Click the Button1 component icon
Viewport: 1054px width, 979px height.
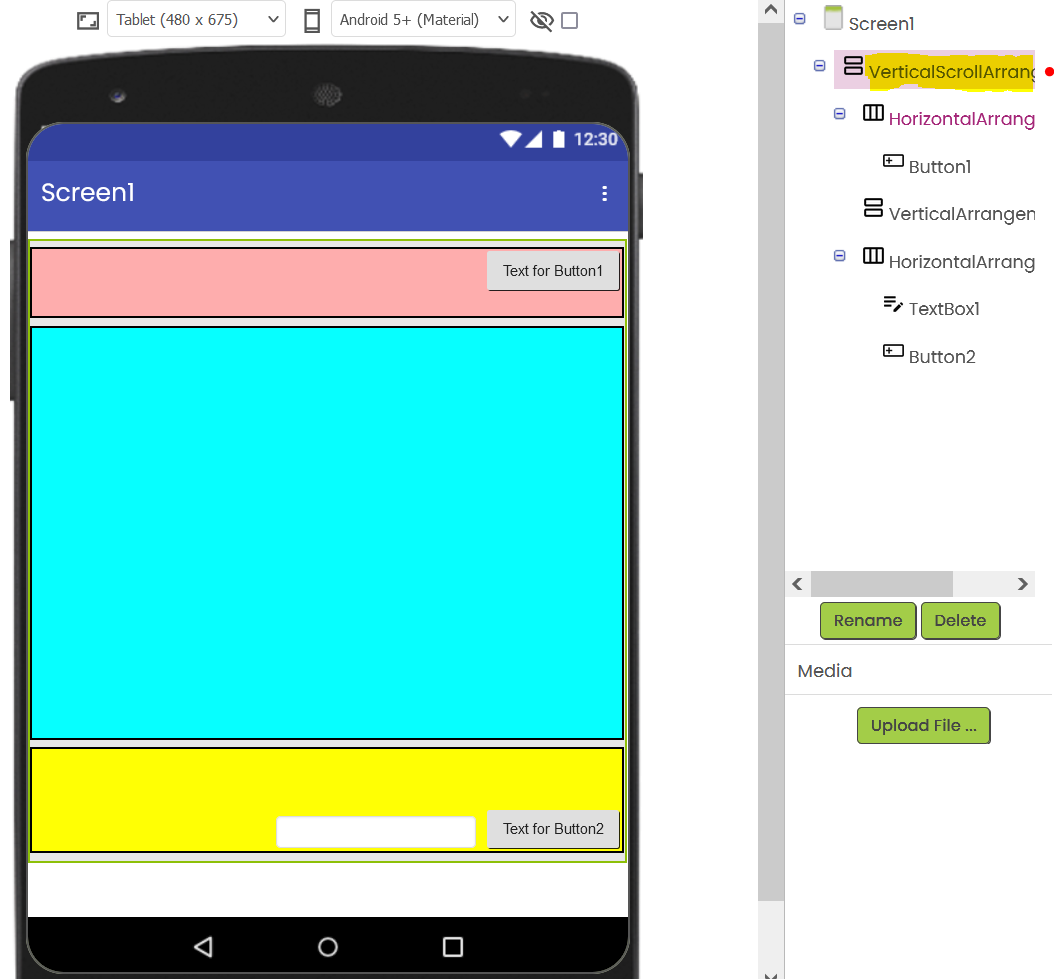pos(893,161)
